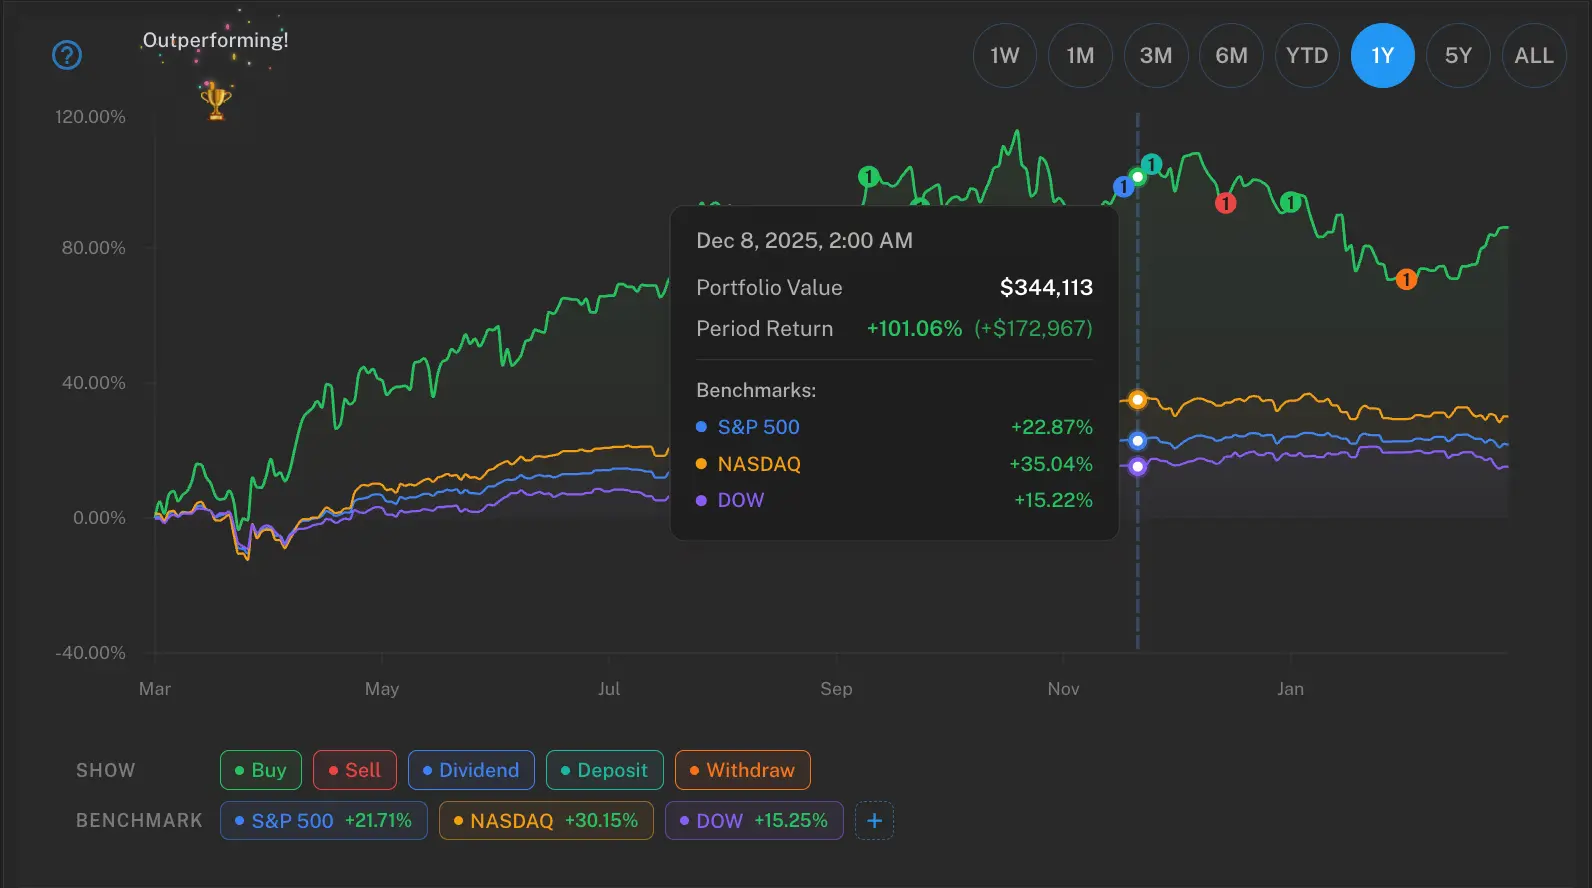Image resolution: width=1592 pixels, height=888 pixels.
Task: Click the NASDAQ line hover point
Action: (1137, 400)
